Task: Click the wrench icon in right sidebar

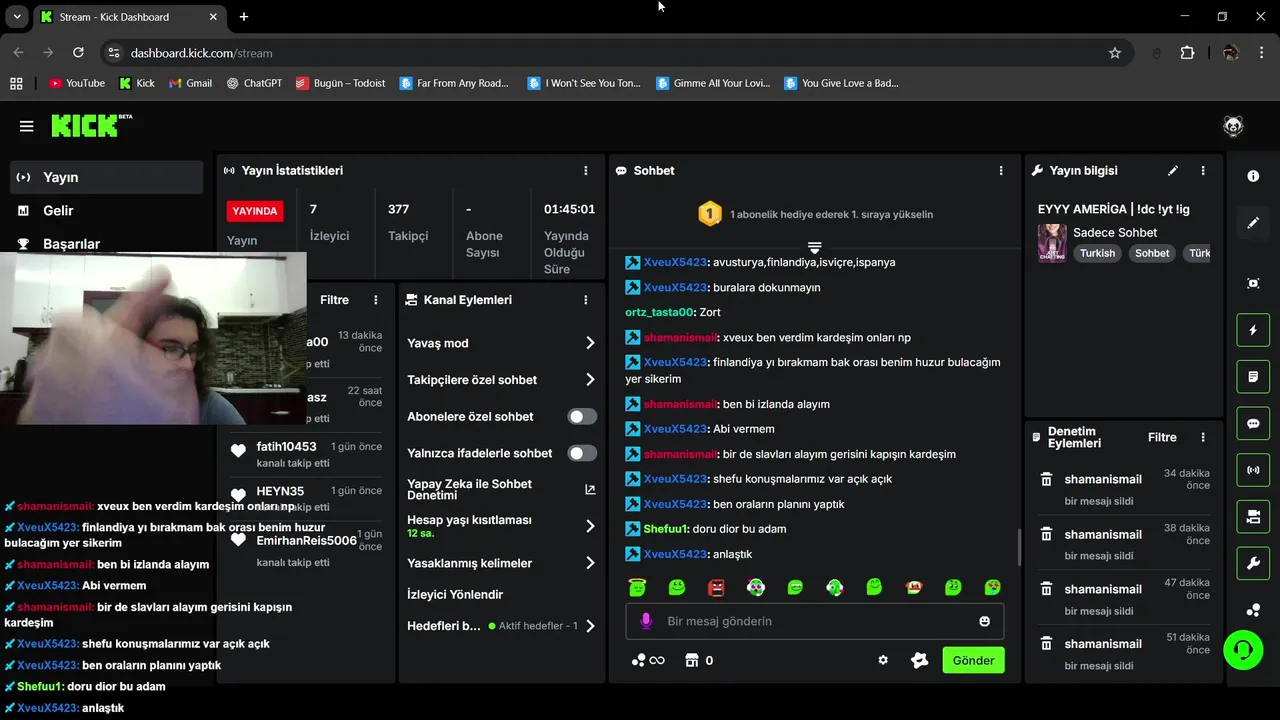Action: click(1253, 563)
